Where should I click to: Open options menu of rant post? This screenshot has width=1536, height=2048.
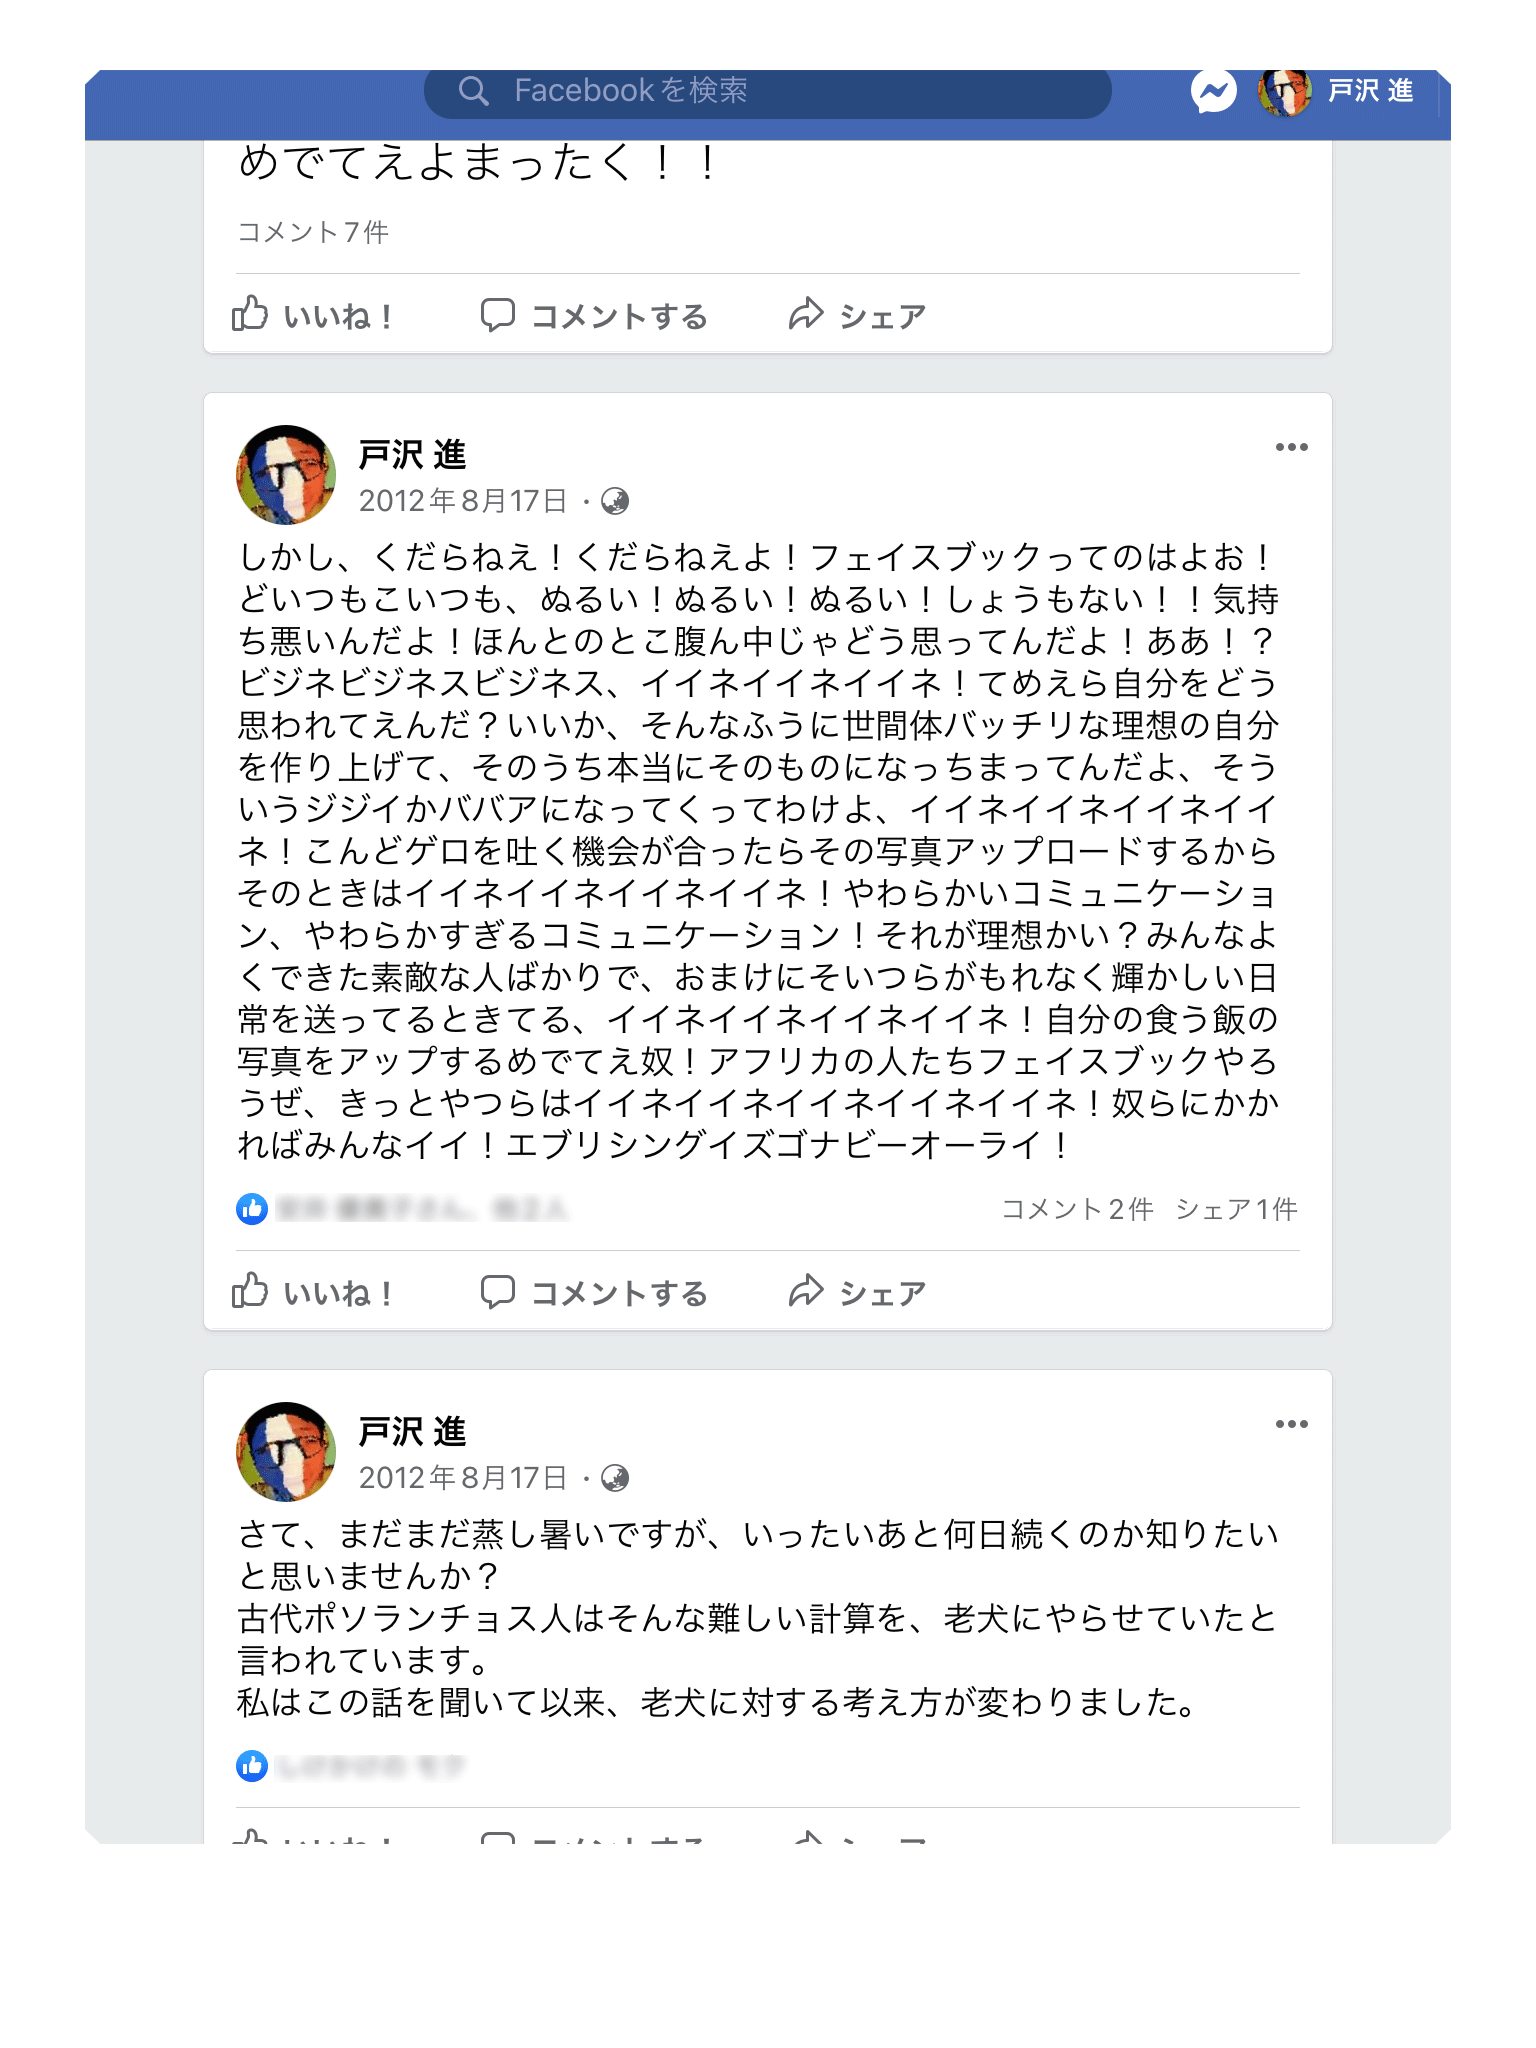(1291, 447)
